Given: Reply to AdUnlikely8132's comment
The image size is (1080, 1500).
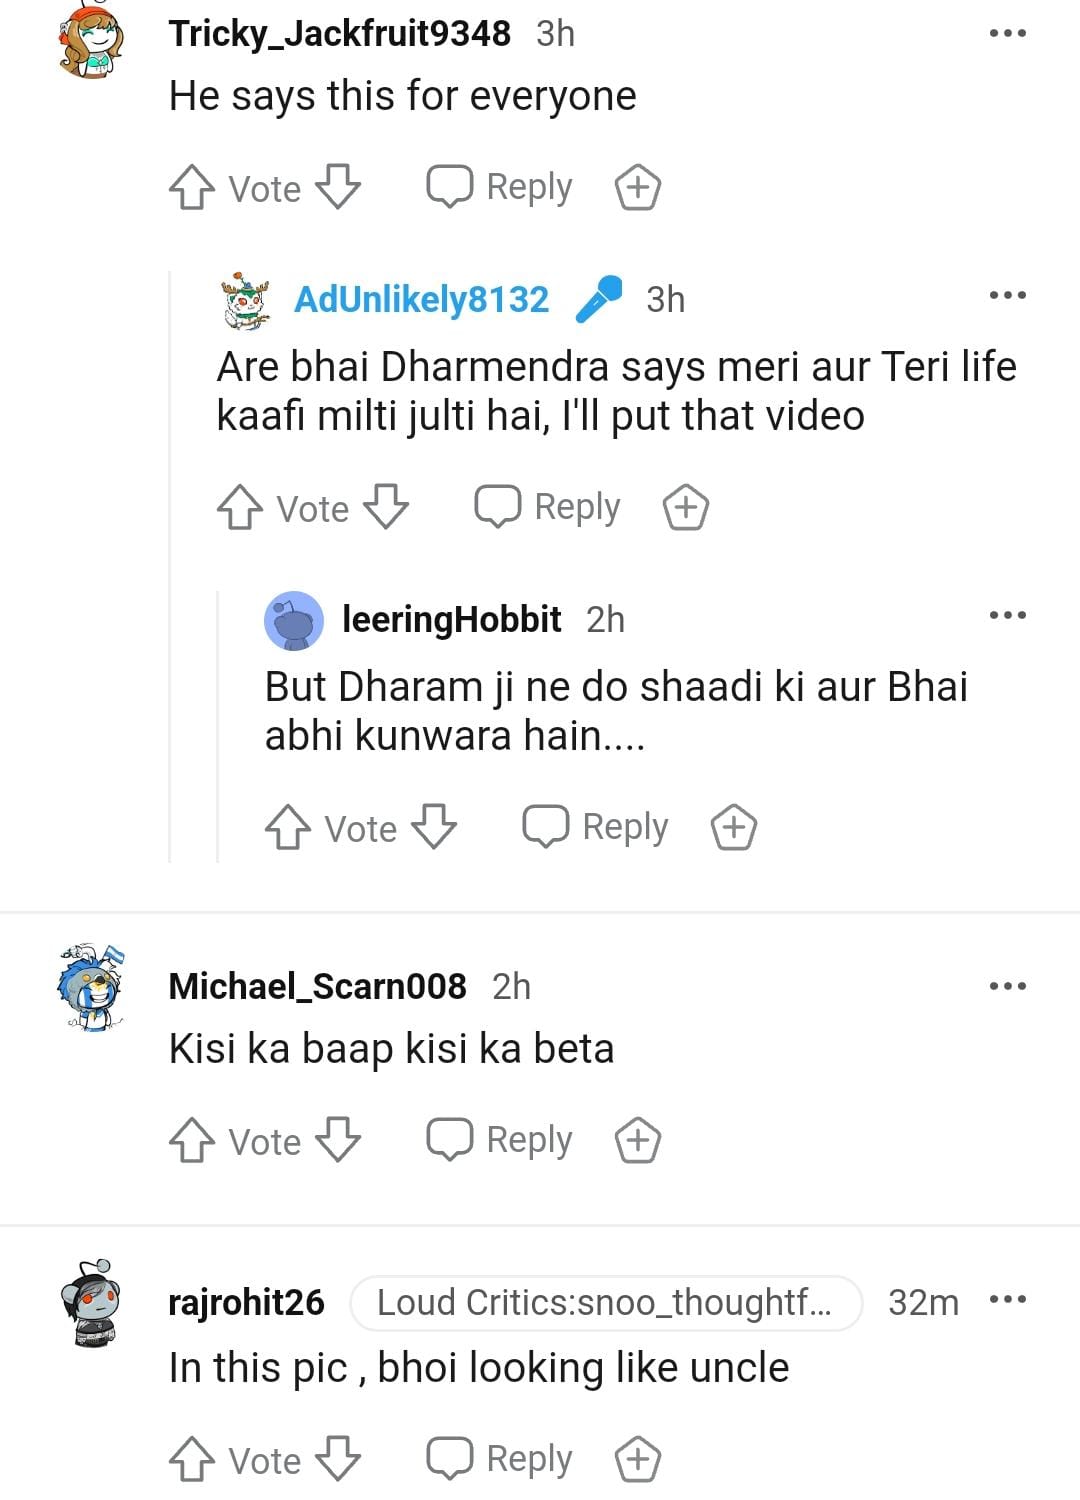Looking at the screenshot, I should click(548, 507).
